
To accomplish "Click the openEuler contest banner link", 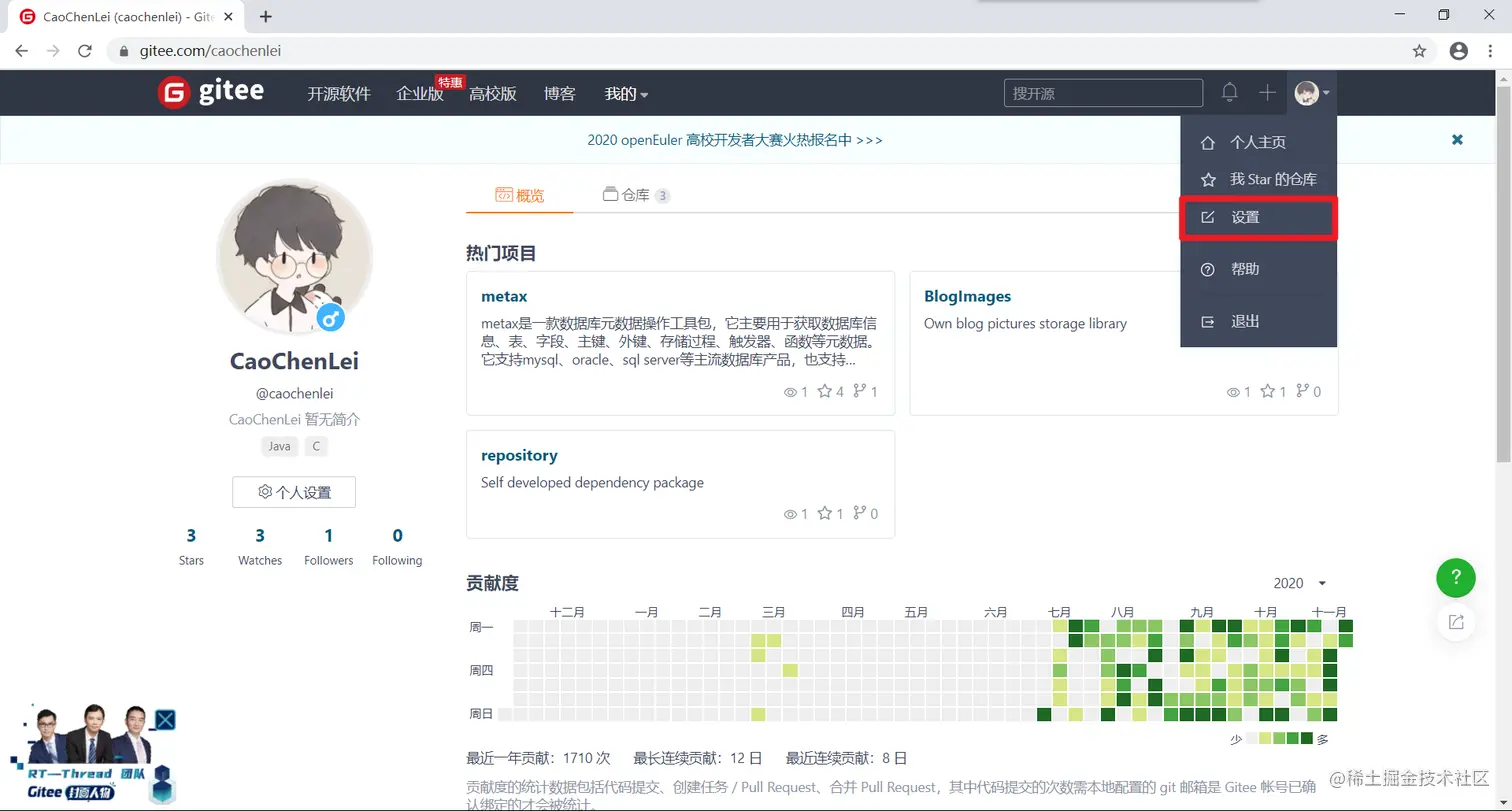I will [735, 140].
